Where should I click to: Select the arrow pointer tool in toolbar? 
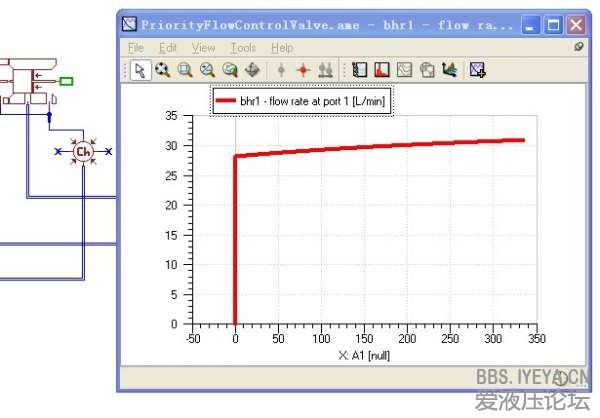pyautogui.click(x=140, y=70)
